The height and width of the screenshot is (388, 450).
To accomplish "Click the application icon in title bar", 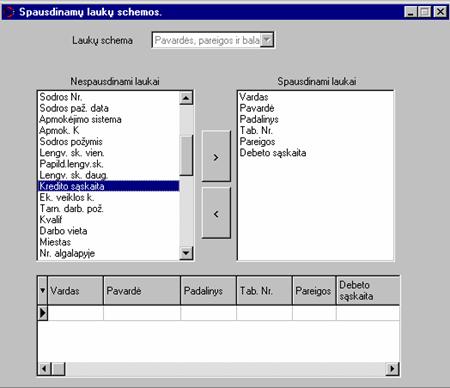I will point(9,12).
